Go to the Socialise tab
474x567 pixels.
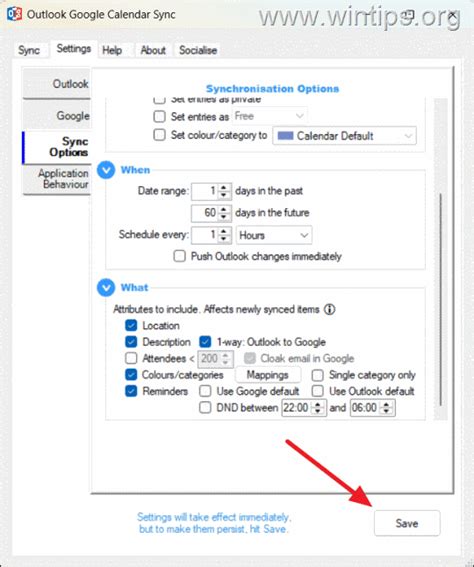(198, 50)
